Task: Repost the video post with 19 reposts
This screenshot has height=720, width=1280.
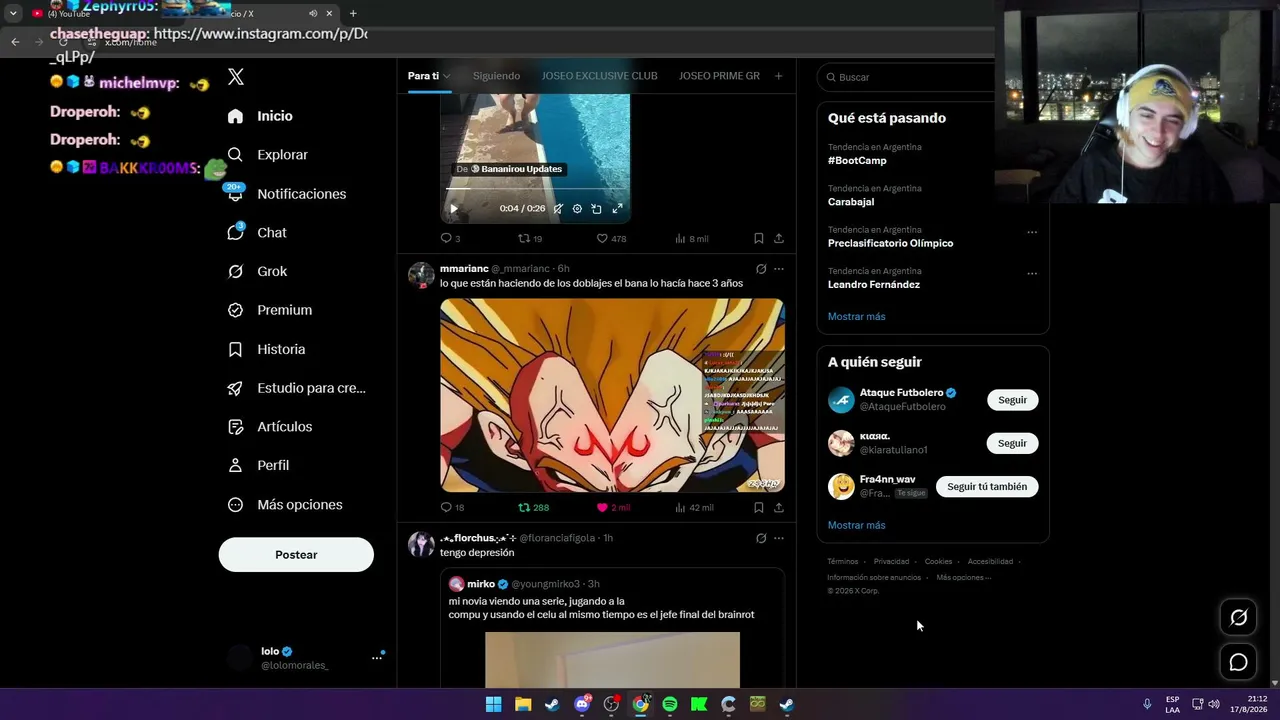Action: pyautogui.click(x=530, y=239)
